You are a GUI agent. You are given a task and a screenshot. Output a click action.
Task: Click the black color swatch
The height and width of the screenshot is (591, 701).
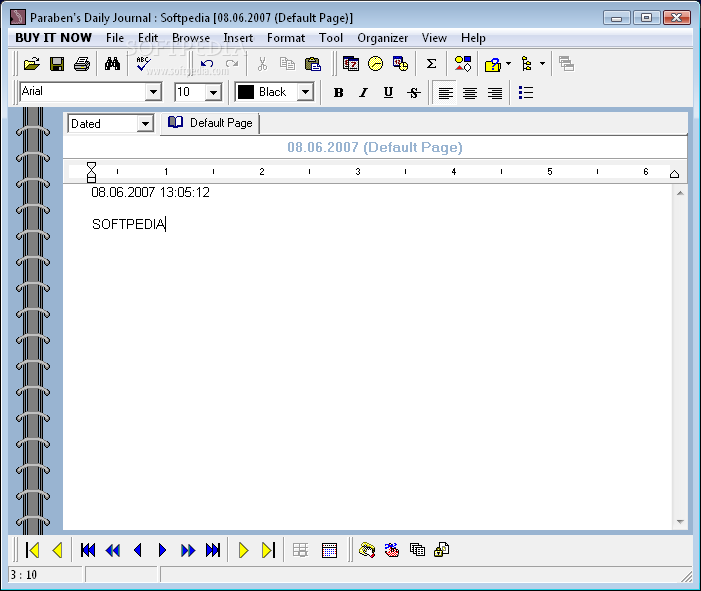click(x=246, y=92)
